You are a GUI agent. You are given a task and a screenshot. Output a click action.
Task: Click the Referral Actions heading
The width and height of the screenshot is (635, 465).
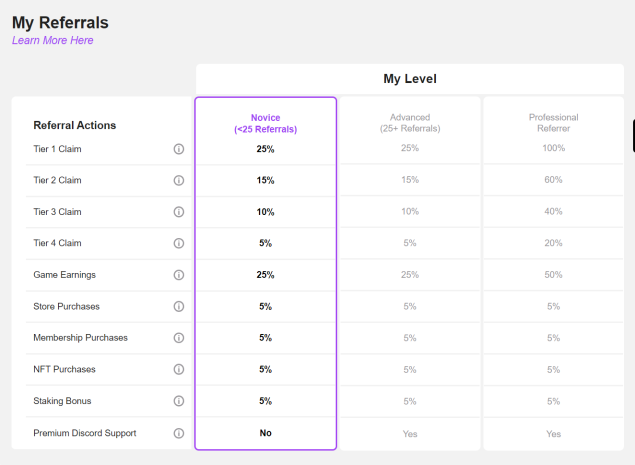pyautogui.click(x=75, y=125)
